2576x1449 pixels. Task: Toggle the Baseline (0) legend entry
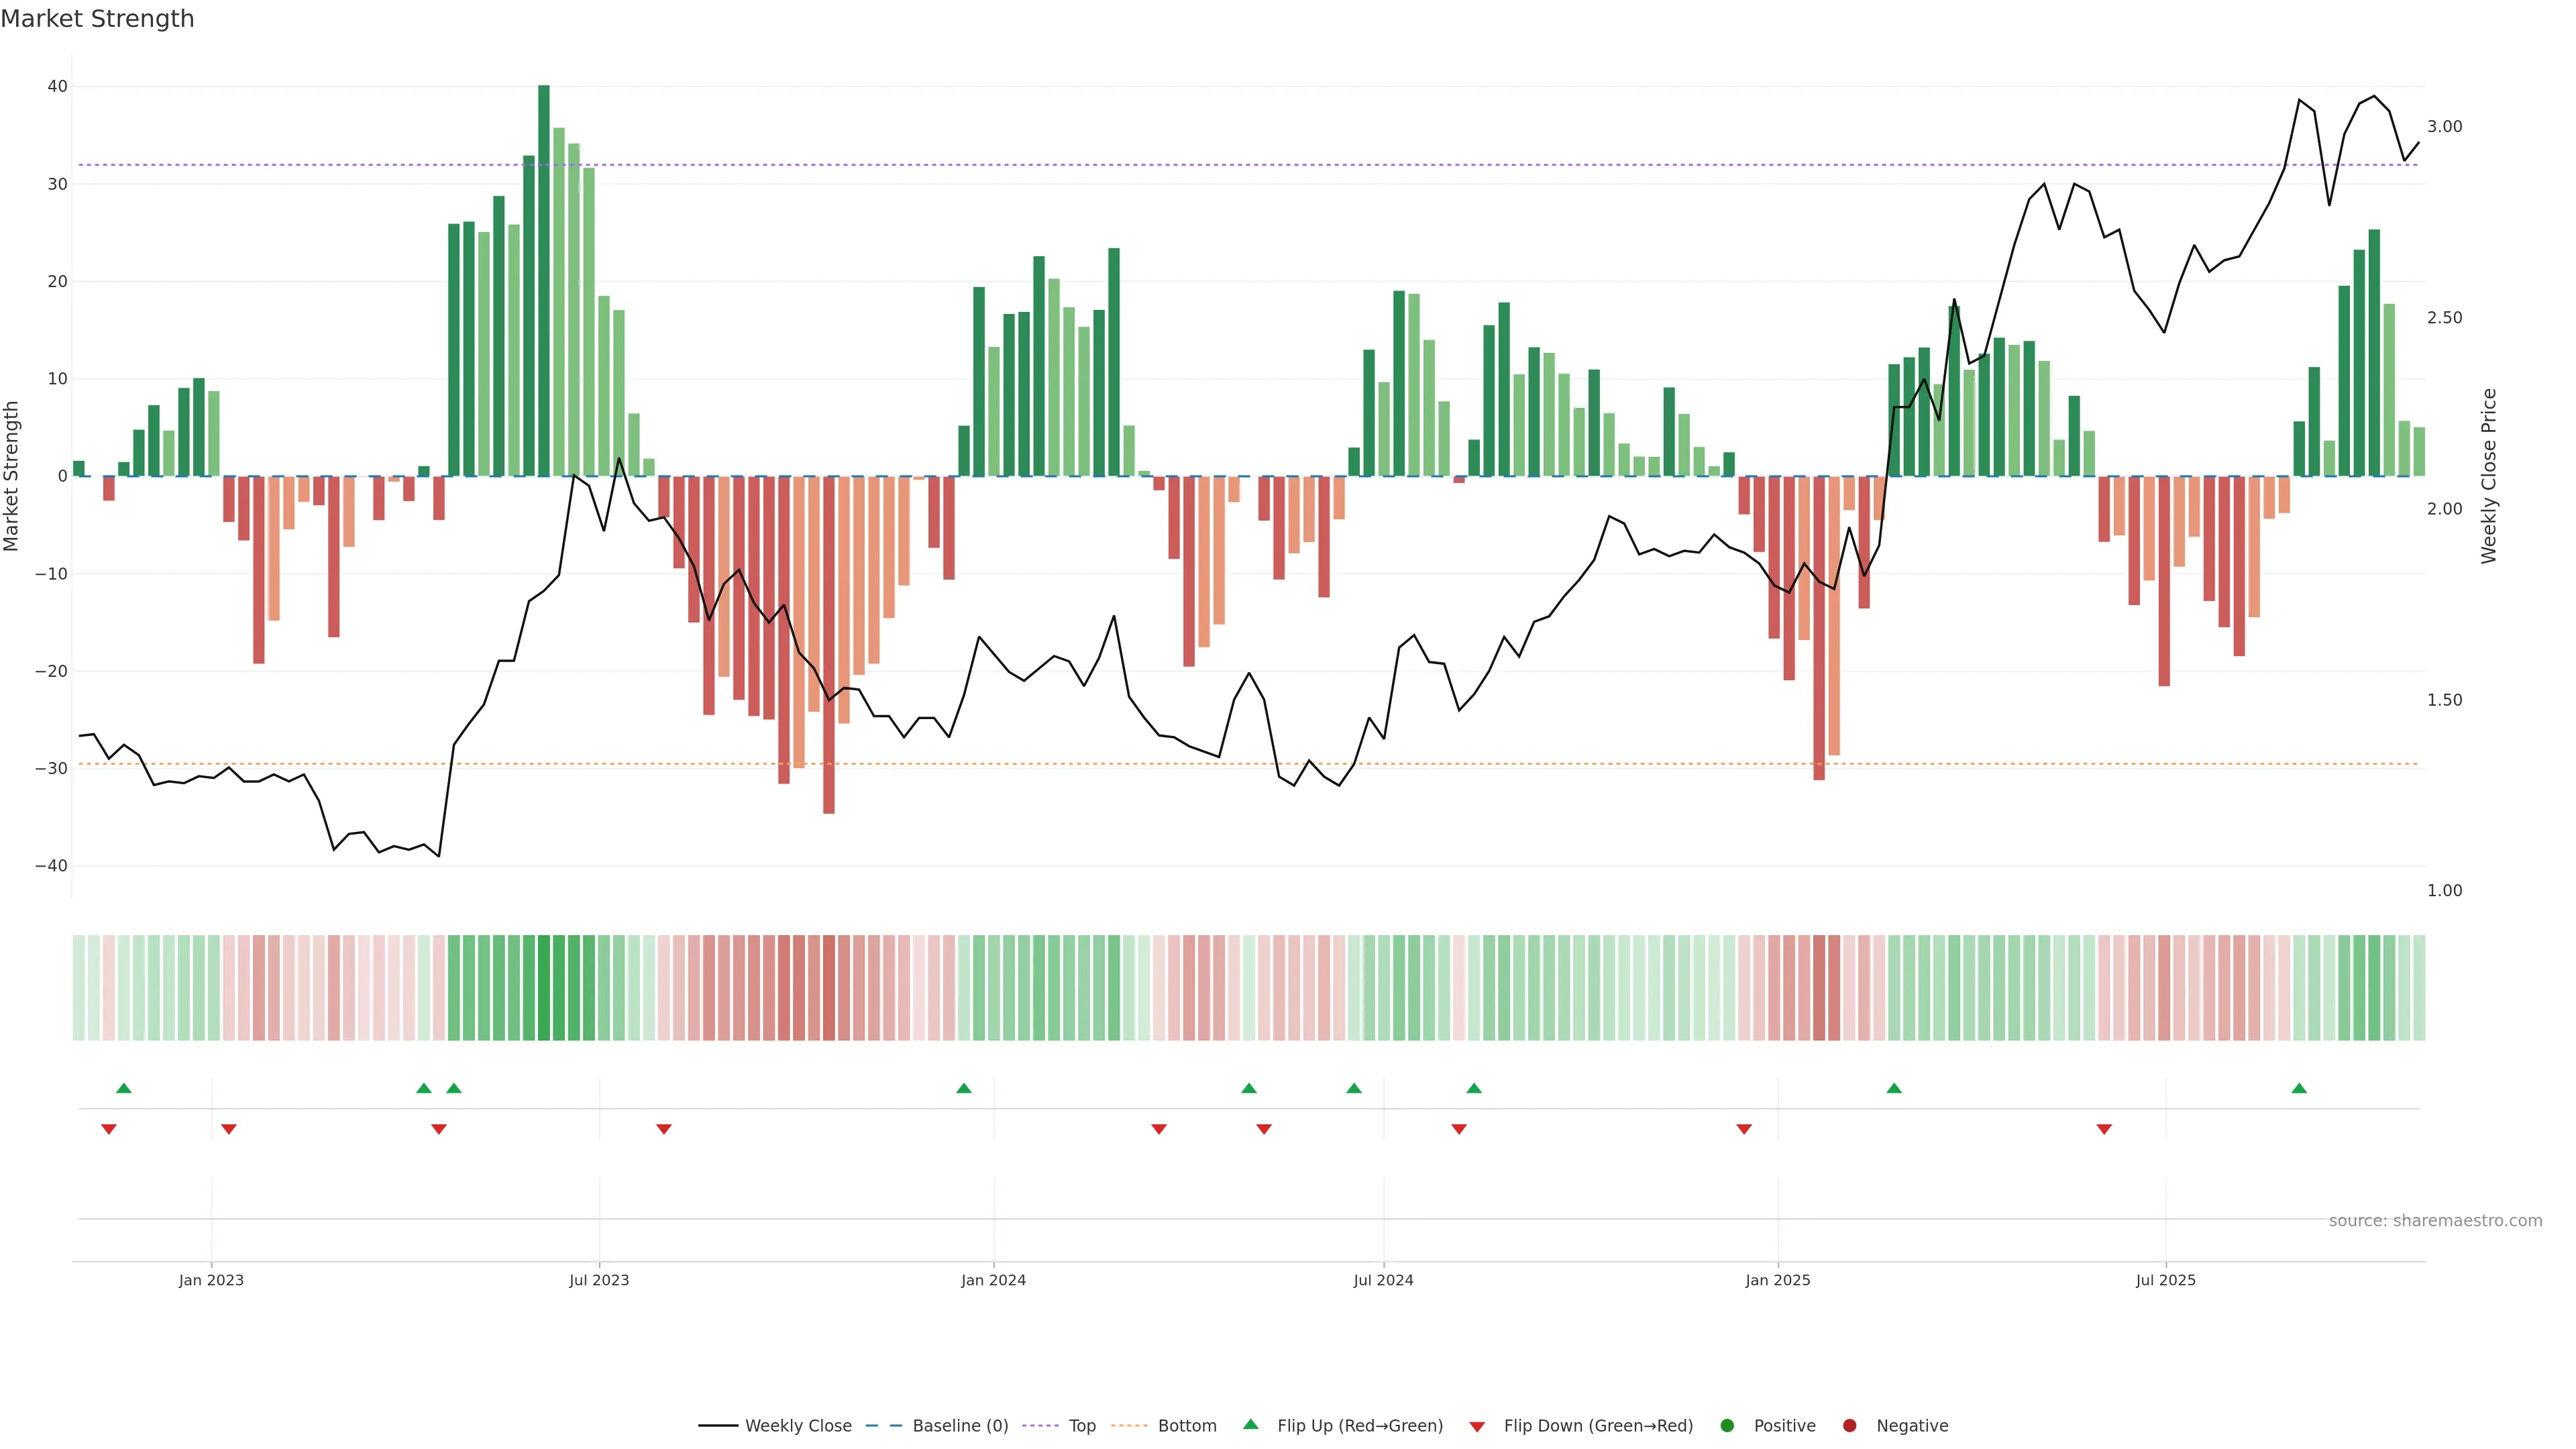[959, 1426]
